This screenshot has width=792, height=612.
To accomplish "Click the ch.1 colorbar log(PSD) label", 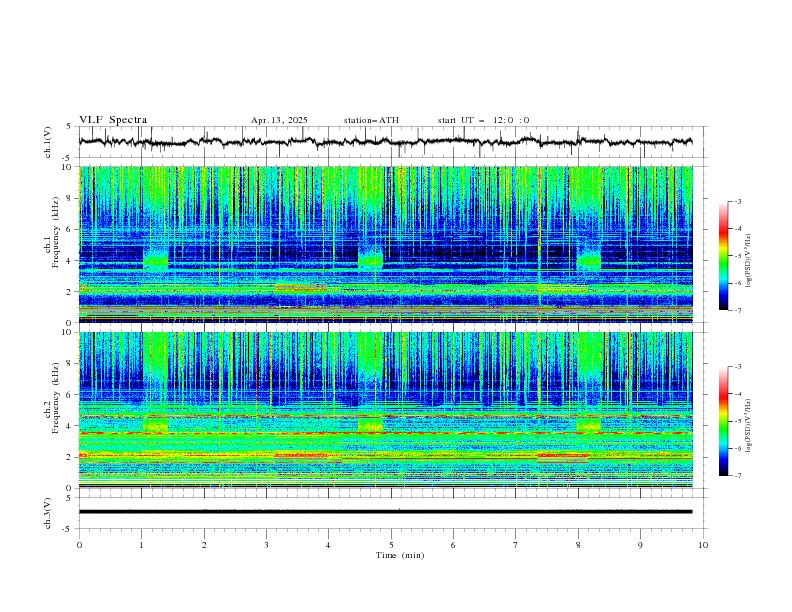I will [748, 262].
